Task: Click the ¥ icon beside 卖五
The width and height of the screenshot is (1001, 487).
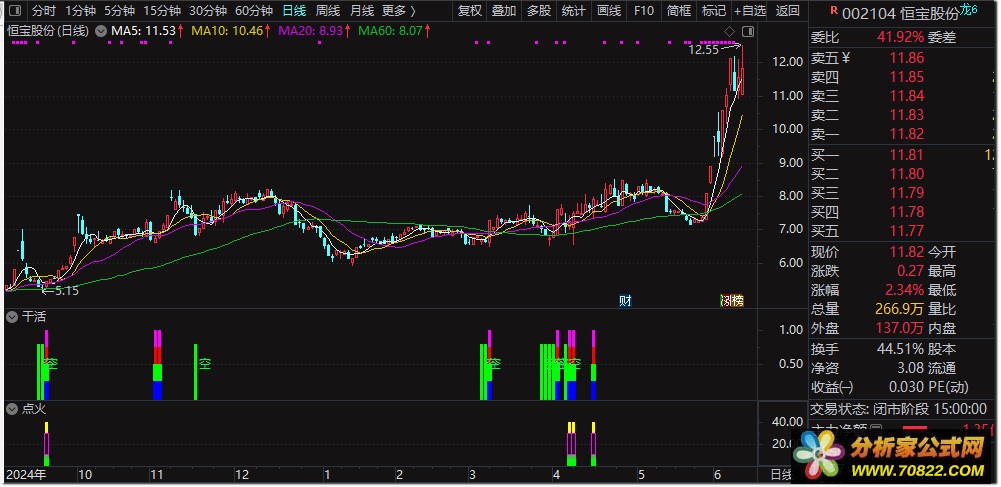Action: pyautogui.click(x=847, y=58)
